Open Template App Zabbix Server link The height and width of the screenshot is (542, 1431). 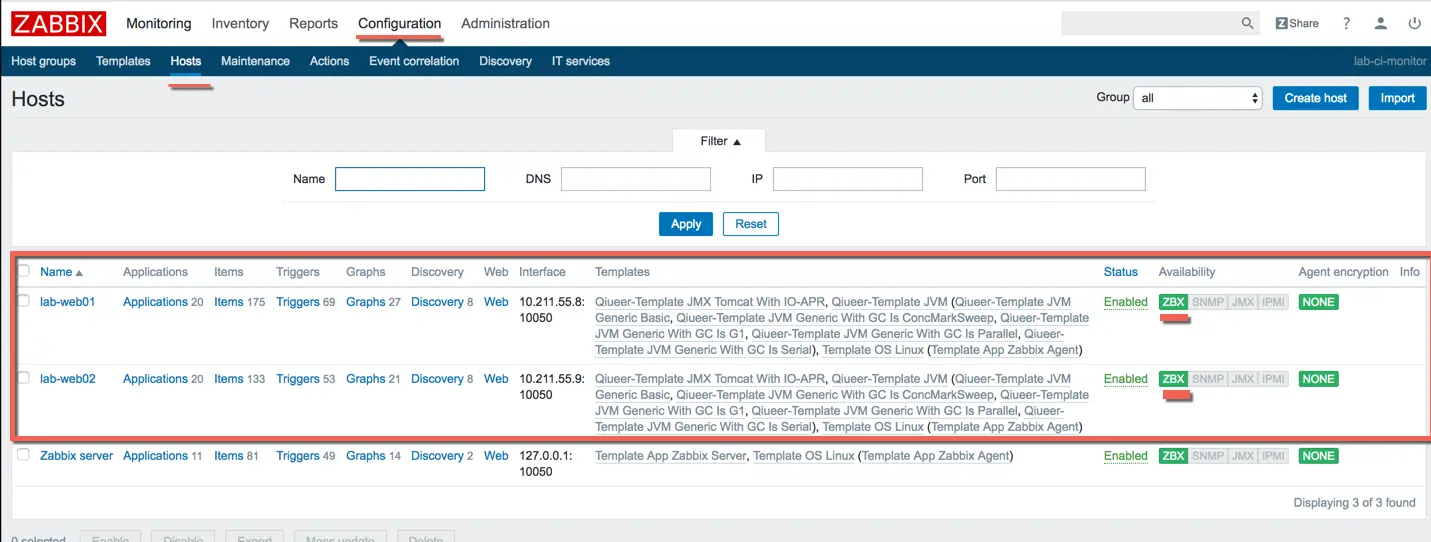point(671,456)
